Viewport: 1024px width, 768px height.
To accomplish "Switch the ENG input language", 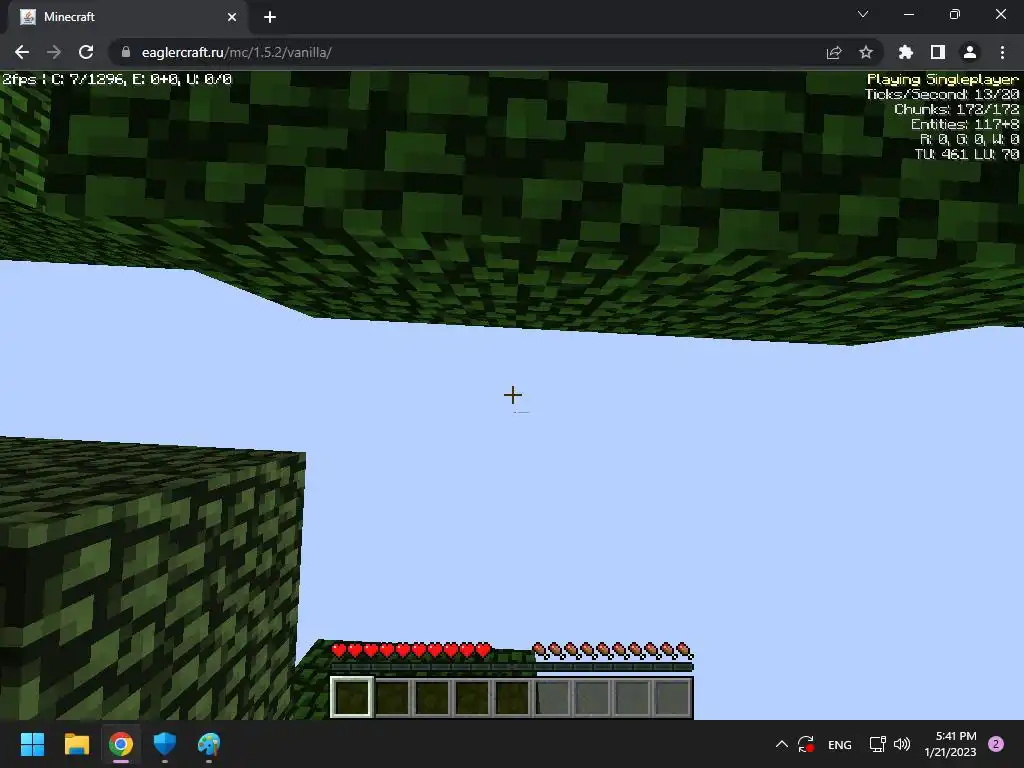I will 840,745.
